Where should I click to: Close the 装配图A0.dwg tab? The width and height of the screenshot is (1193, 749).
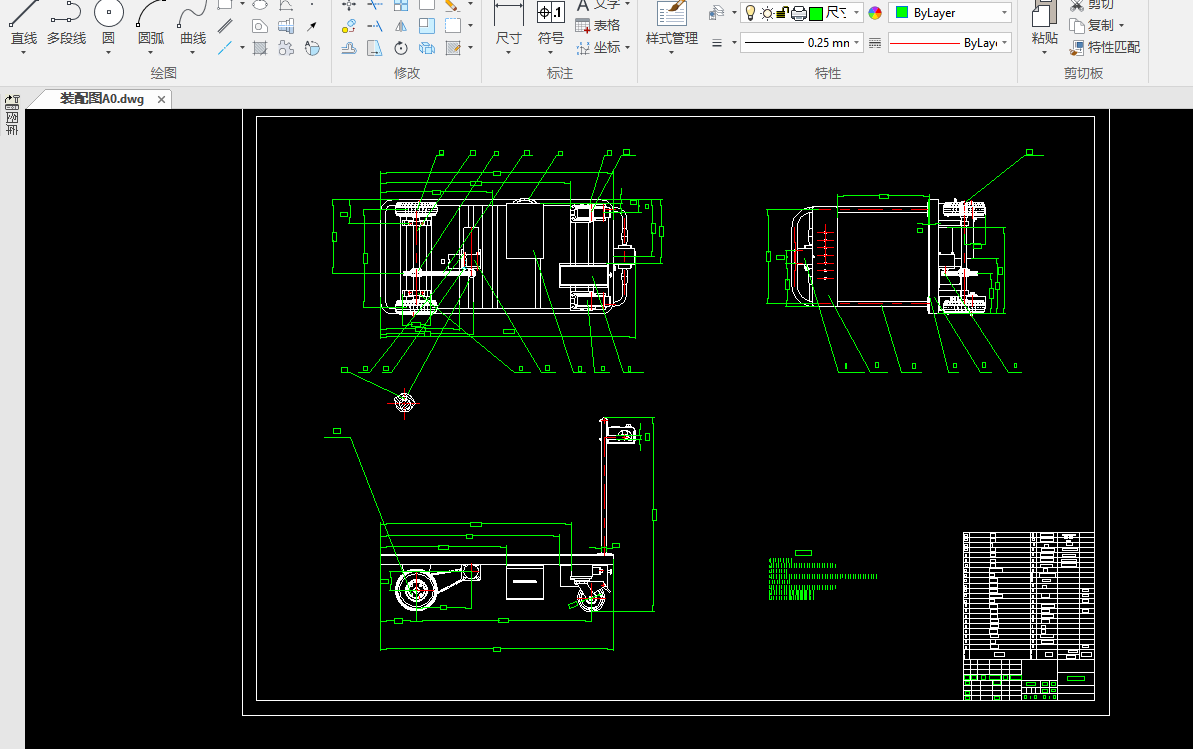(x=162, y=99)
